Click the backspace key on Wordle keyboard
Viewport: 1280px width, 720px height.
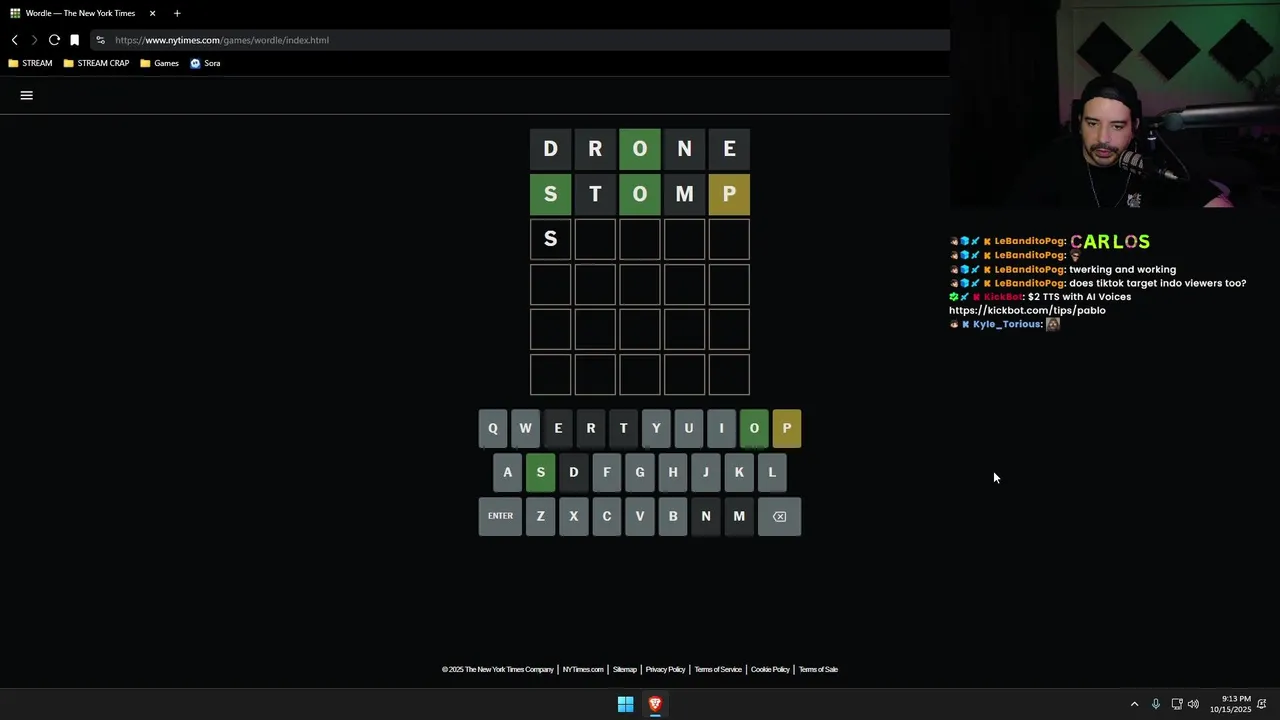(x=779, y=516)
